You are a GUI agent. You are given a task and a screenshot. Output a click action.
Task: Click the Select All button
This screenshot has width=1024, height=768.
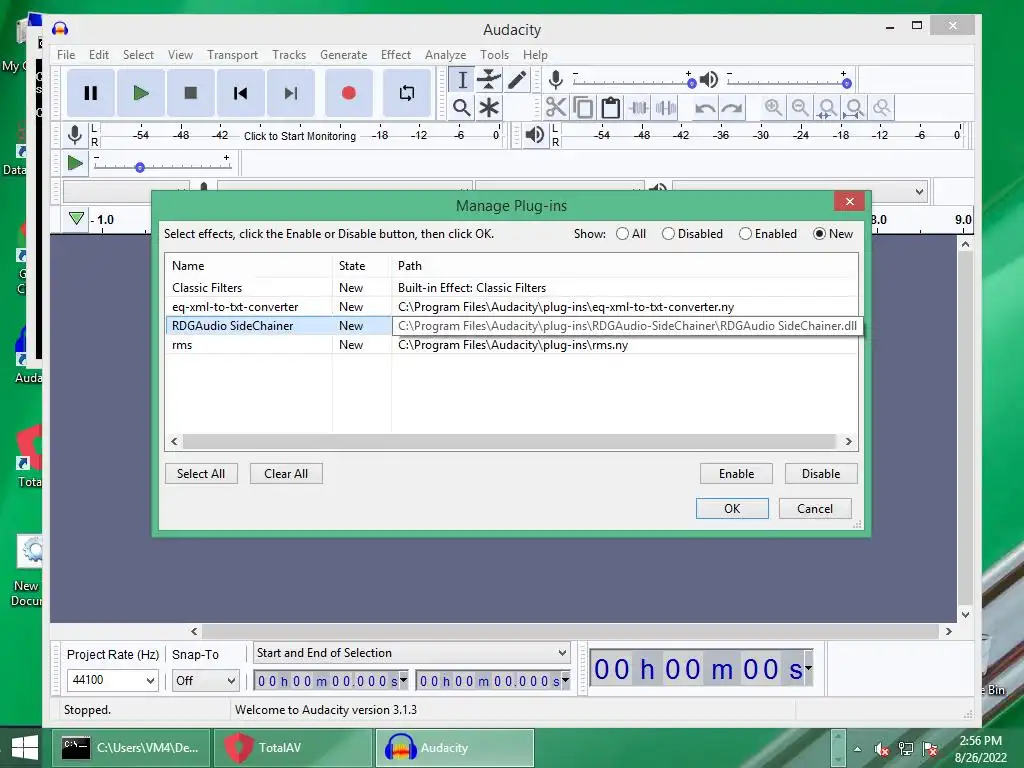[x=201, y=473]
